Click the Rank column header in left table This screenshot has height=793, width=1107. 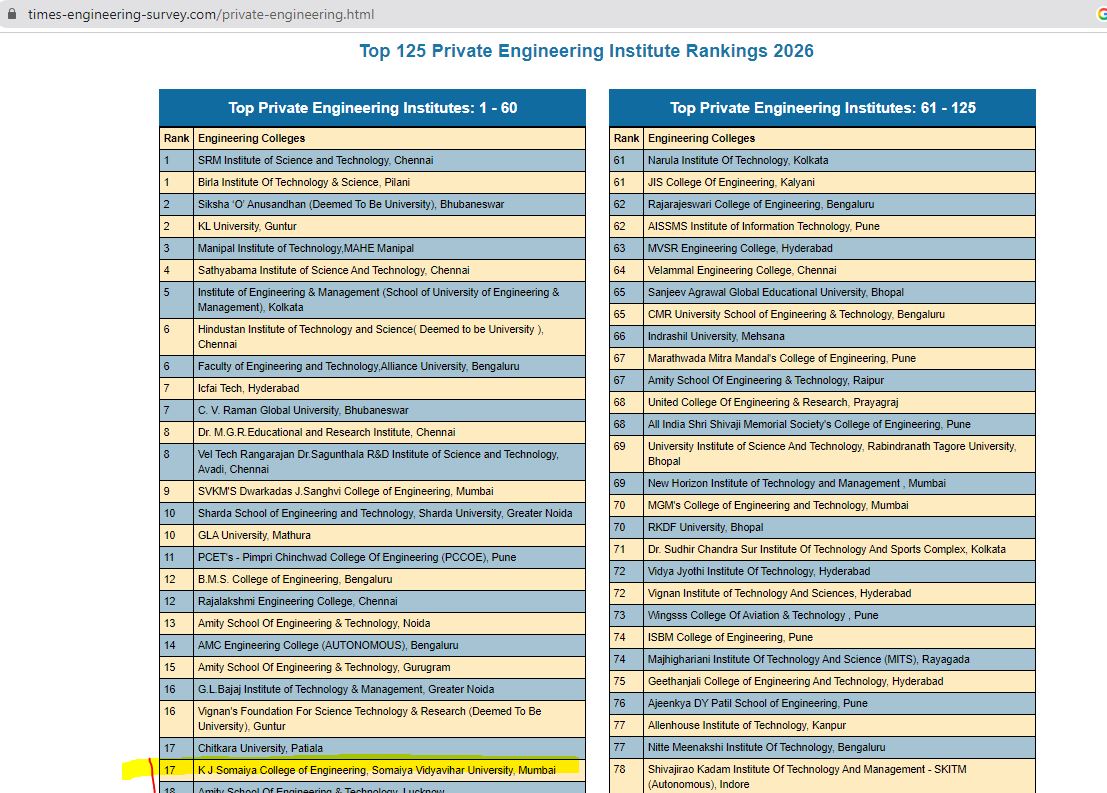click(x=176, y=138)
